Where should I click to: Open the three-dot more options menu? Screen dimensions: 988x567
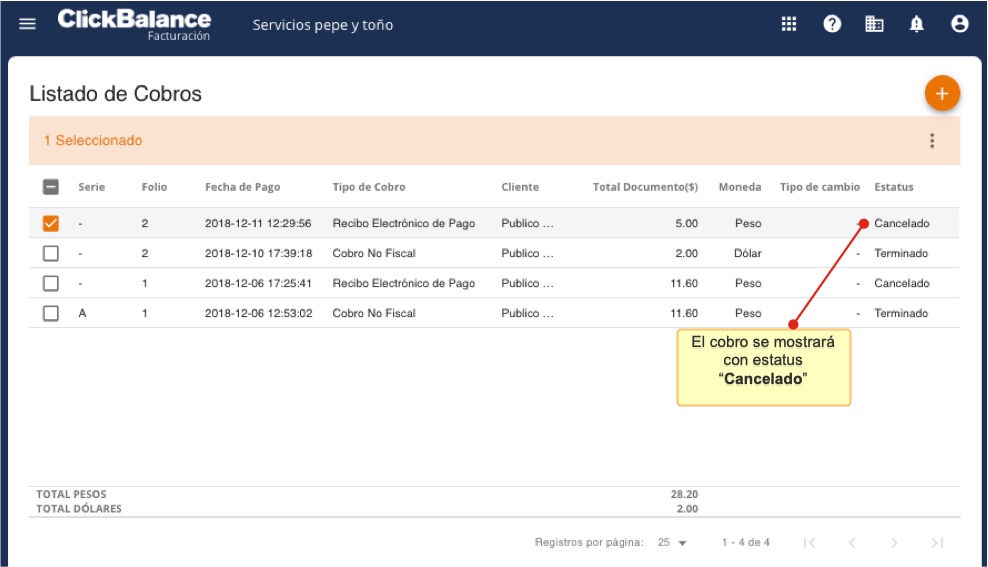pyautogui.click(x=932, y=141)
